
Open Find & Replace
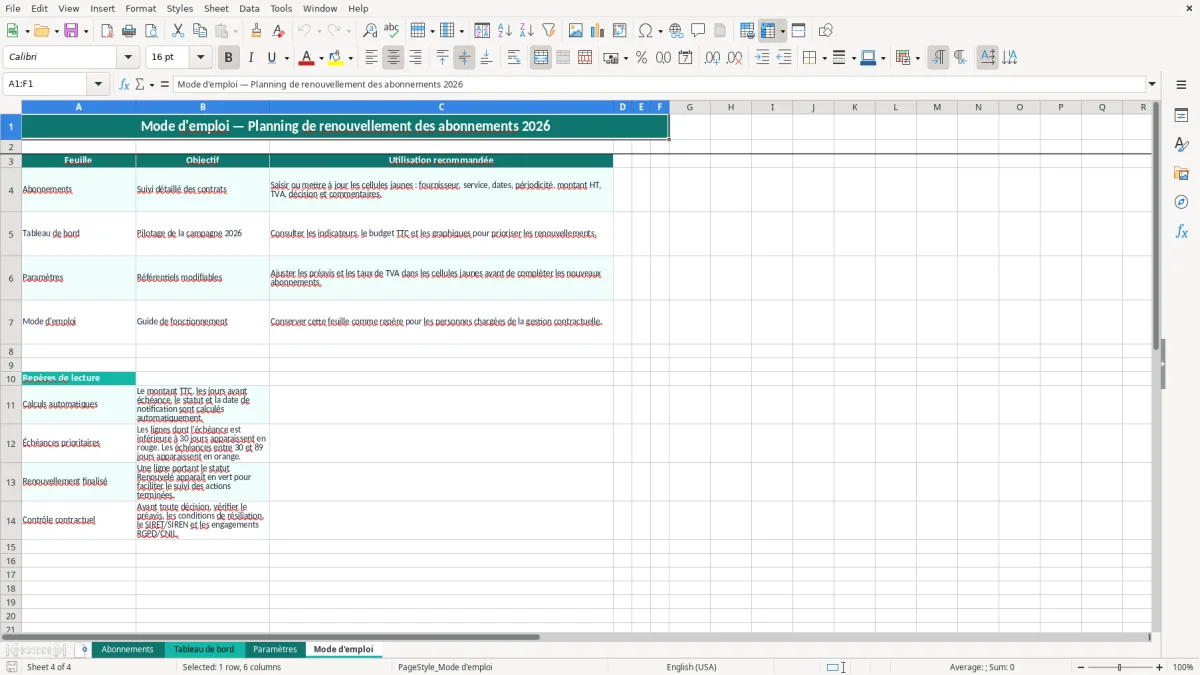pos(370,31)
